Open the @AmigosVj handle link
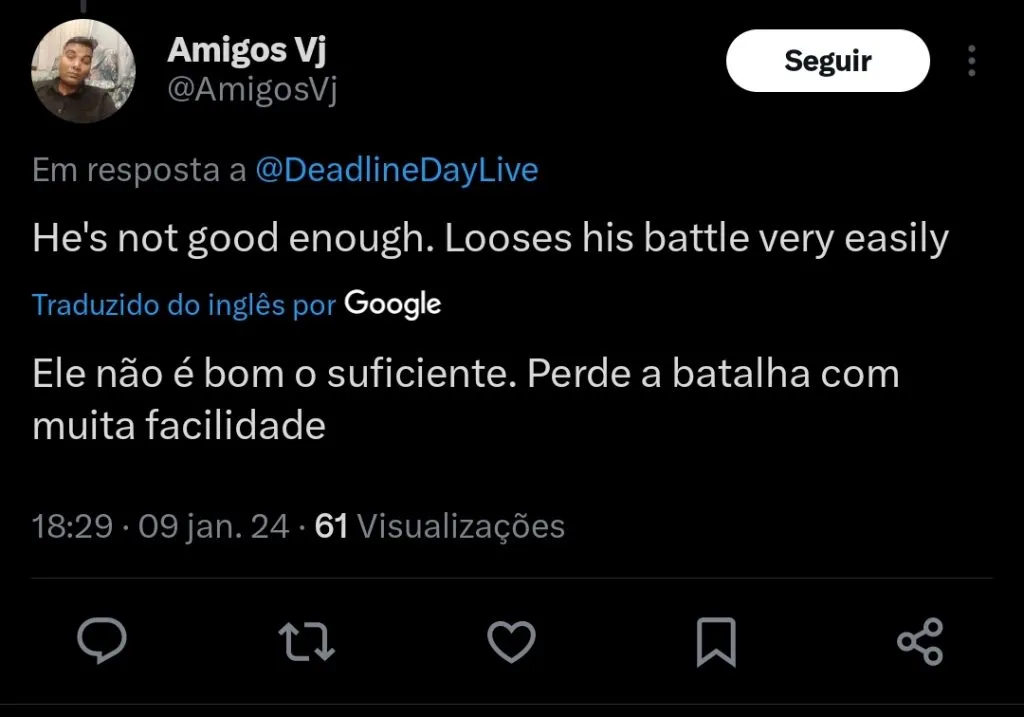 coord(252,91)
